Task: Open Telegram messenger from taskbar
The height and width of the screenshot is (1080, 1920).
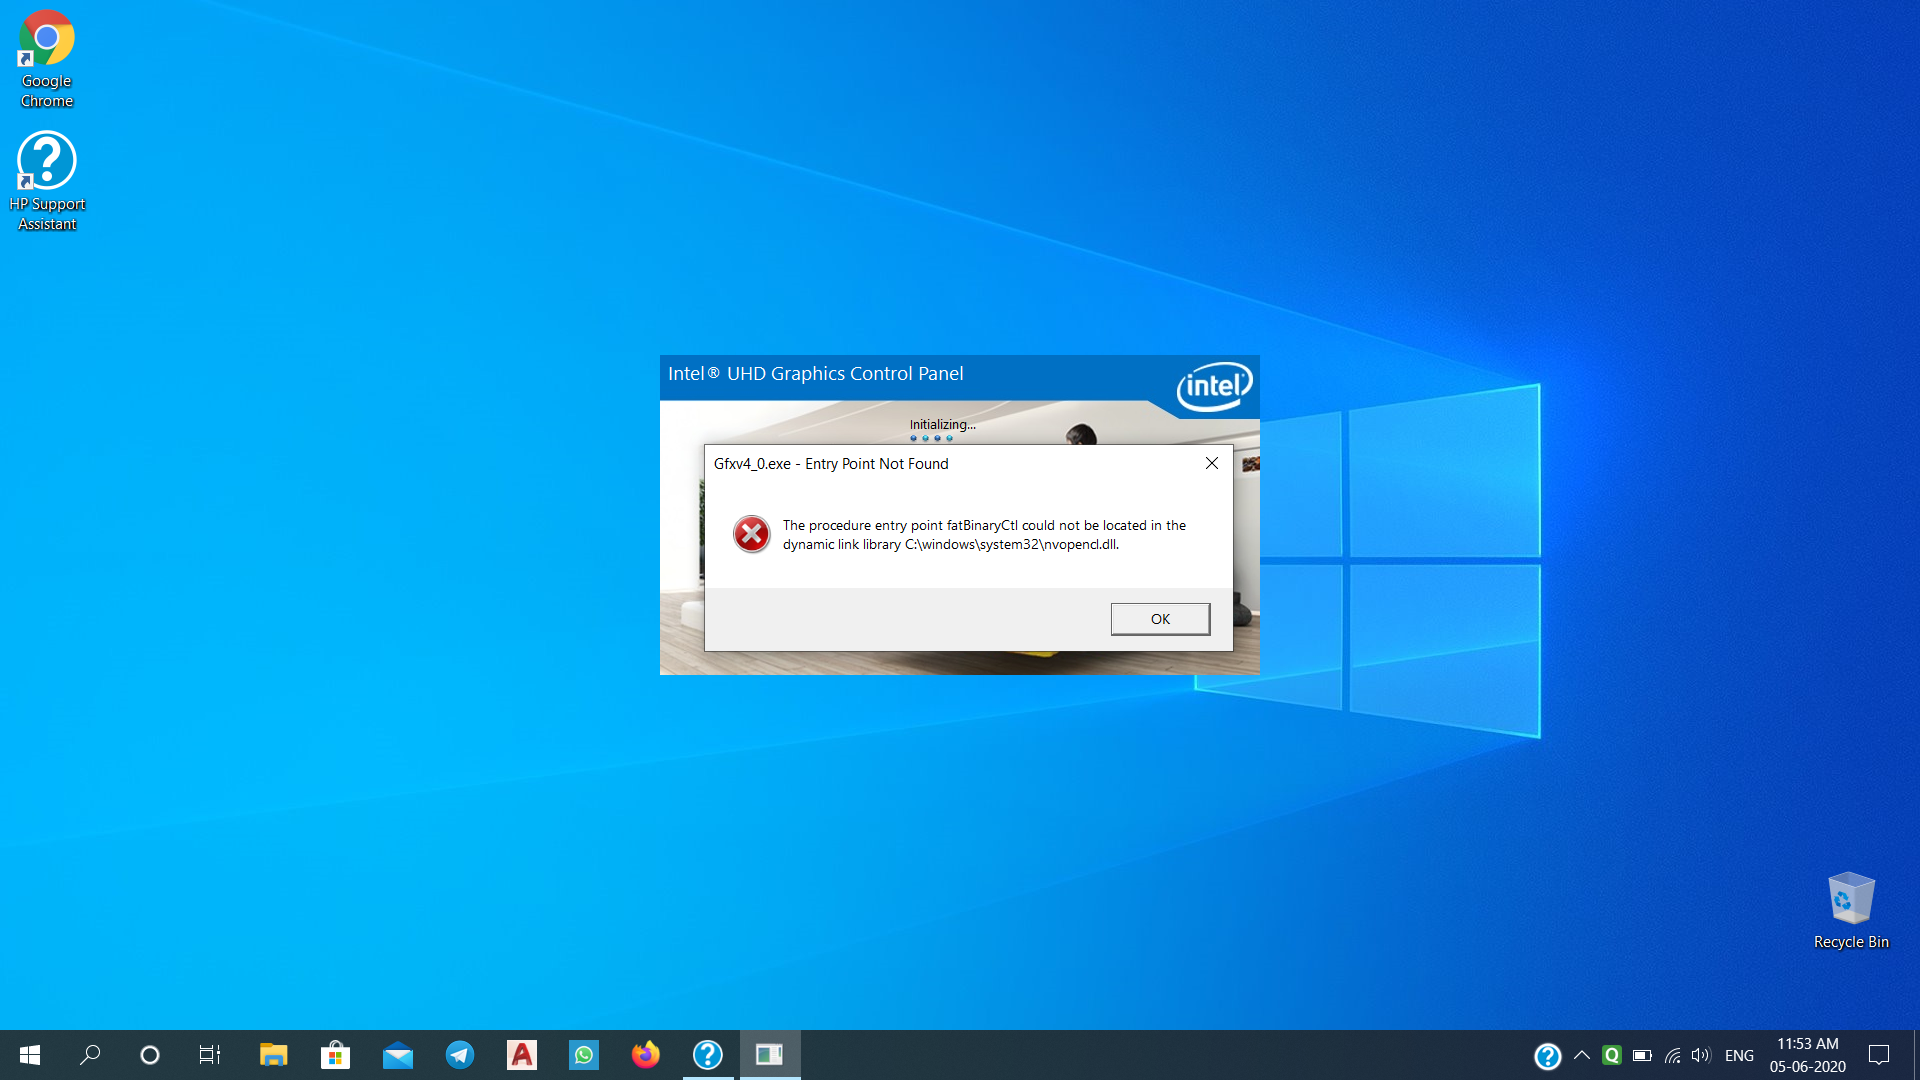Action: click(459, 1055)
